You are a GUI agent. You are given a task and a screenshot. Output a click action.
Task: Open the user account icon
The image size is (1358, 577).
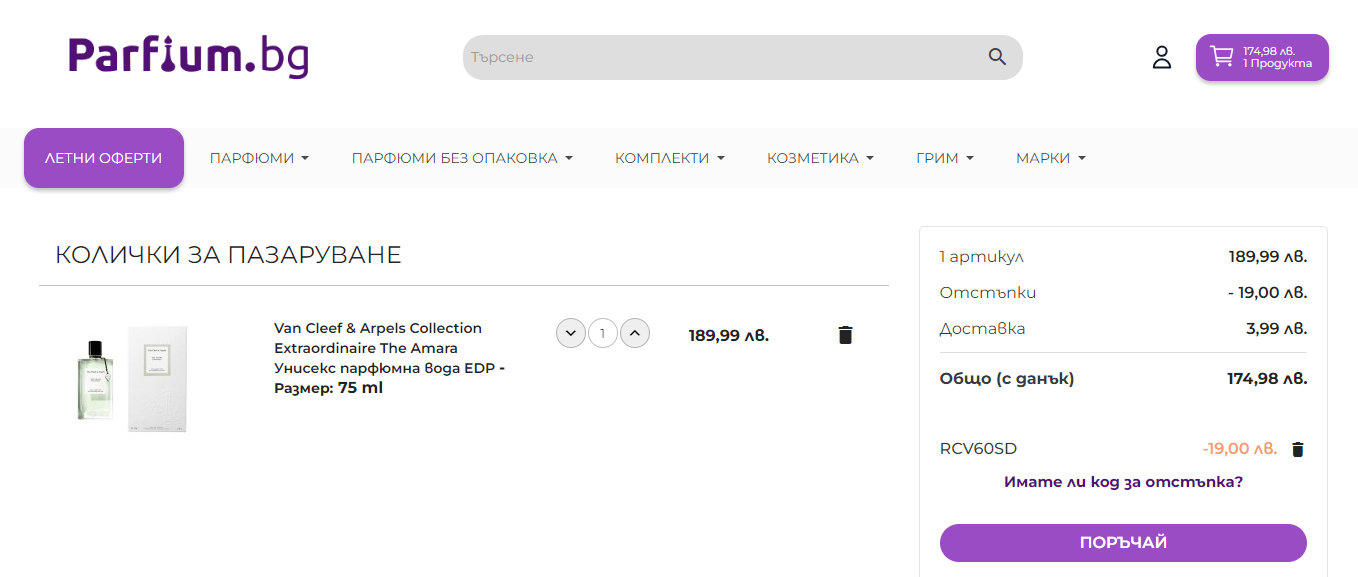click(x=1161, y=57)
